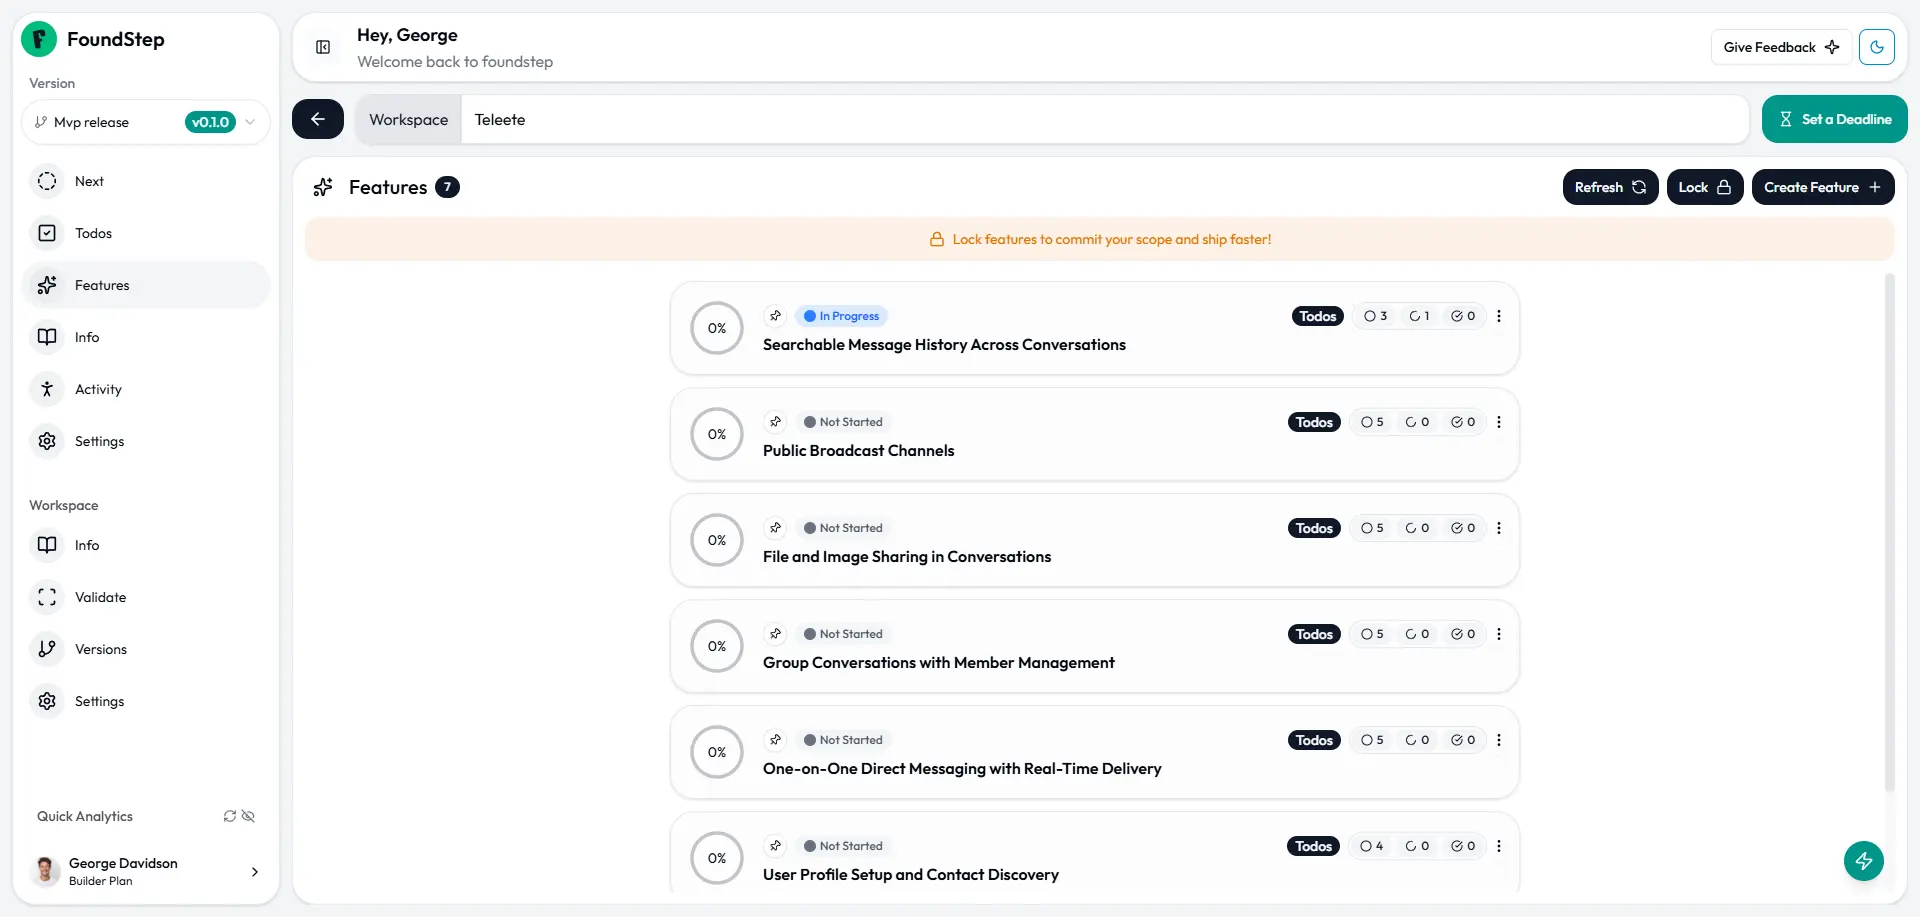Click the FoundStep logo icon
This screenshot has width=1920, height=917.
[x=39, y=39]
